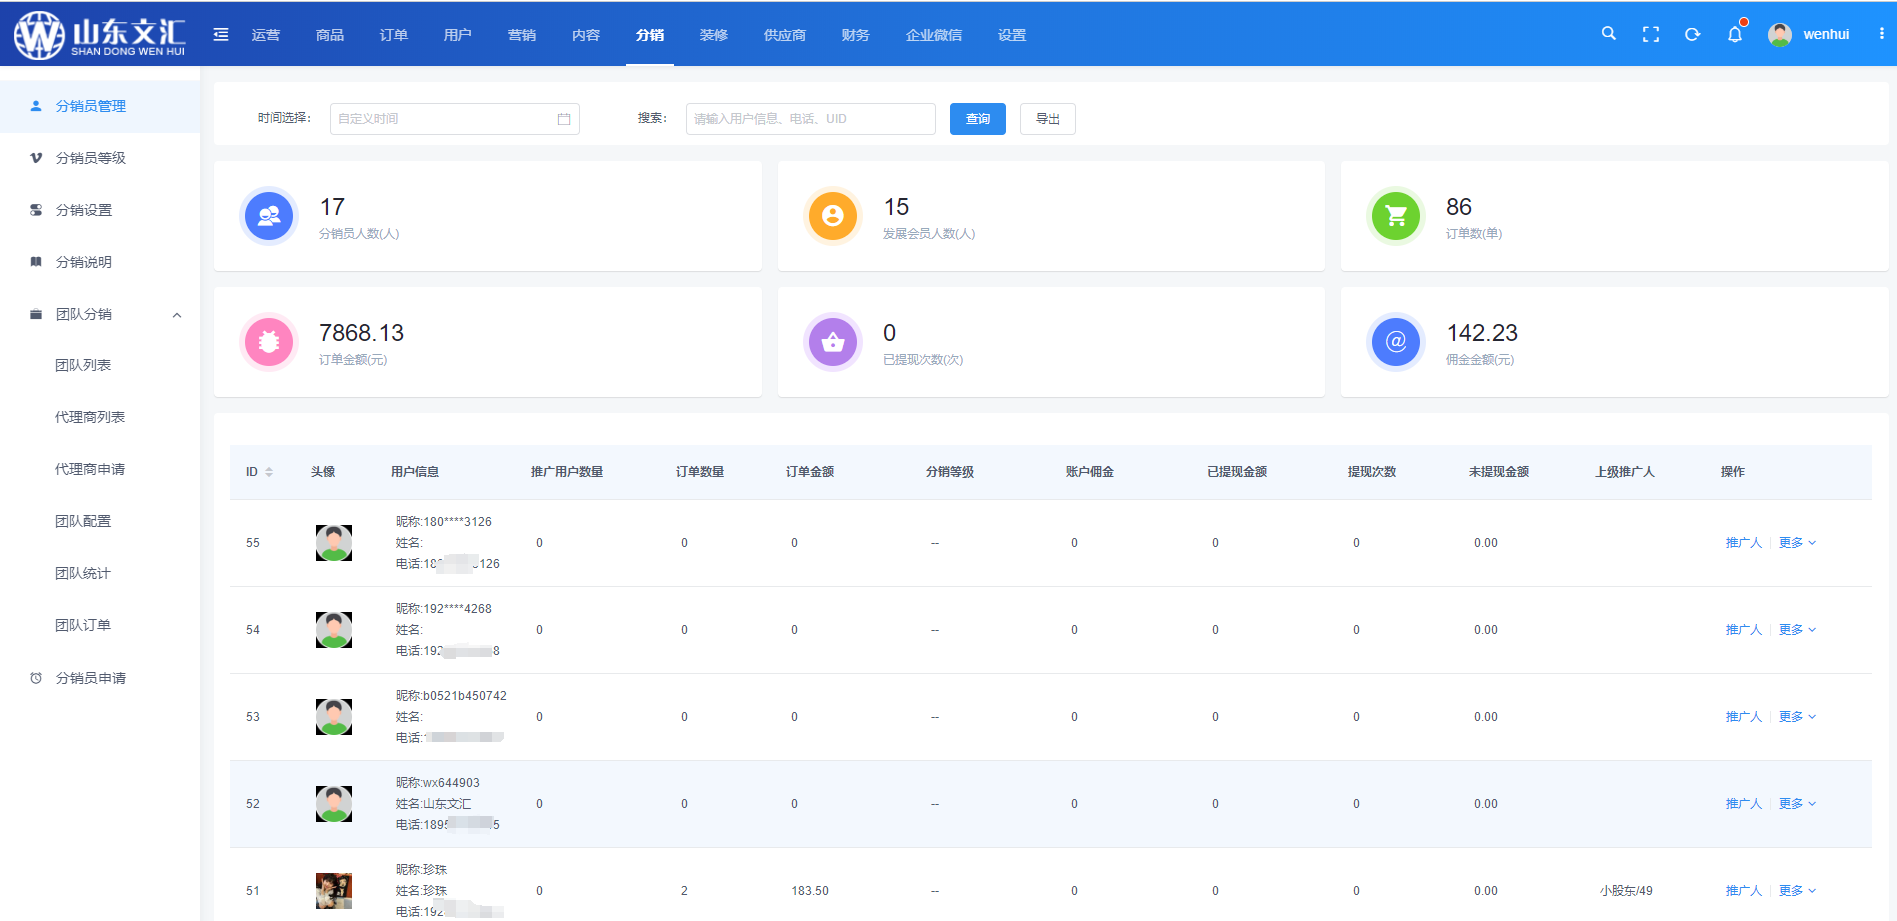The height and width of the screenshot is (921, 1897).
Task: Click the menu collapse hamburger icon
Action: tap(221, 34)
